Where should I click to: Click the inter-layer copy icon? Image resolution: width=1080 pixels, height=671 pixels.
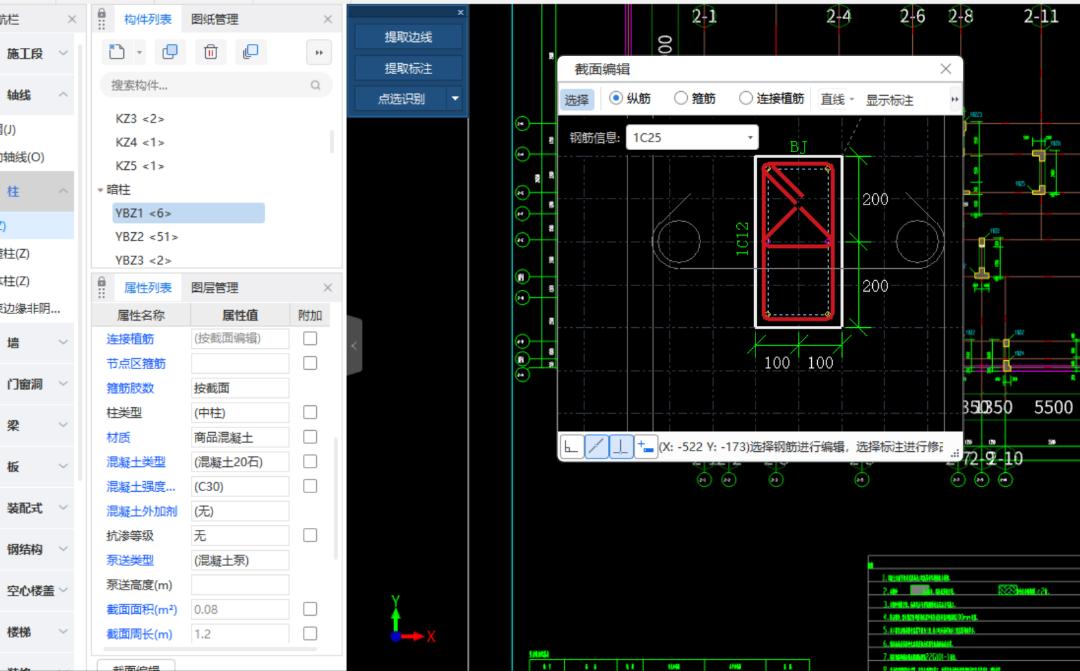[x=251, y=52]
